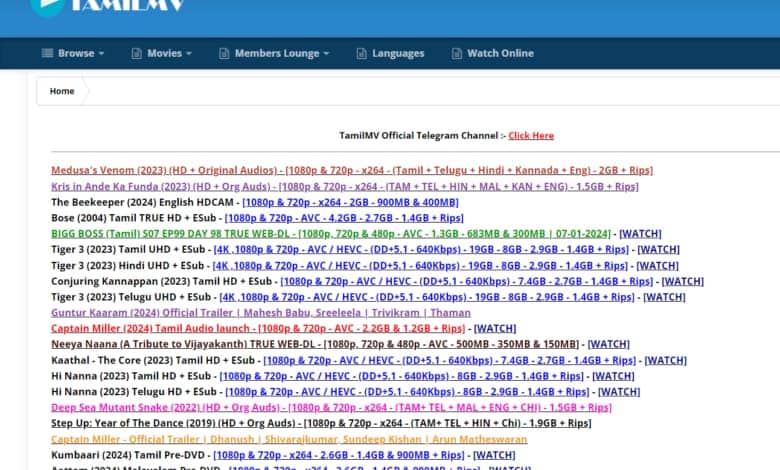This screenshot has width=780, height=470.
Task: Open Hi Nanna Tamil HD link
Action: coord(401,376)
